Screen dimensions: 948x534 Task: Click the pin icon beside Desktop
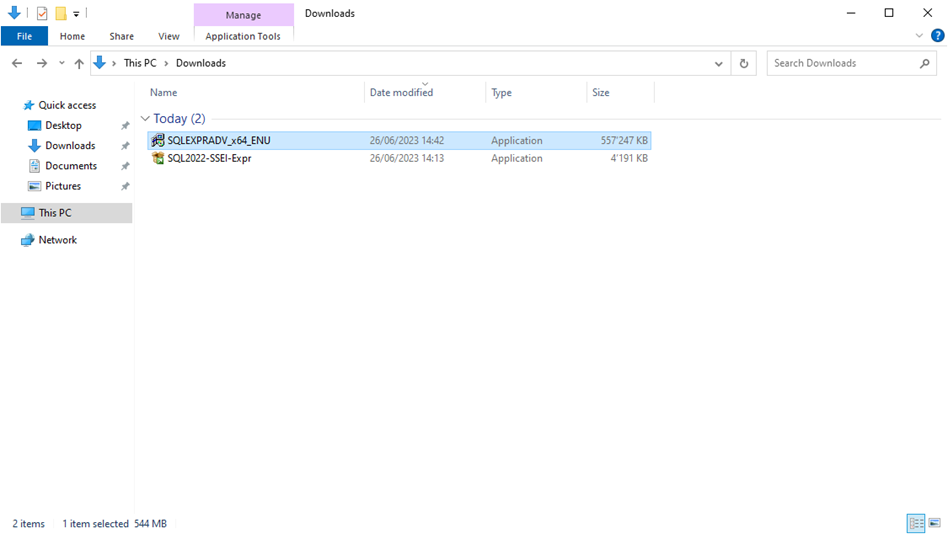point(125,126)
